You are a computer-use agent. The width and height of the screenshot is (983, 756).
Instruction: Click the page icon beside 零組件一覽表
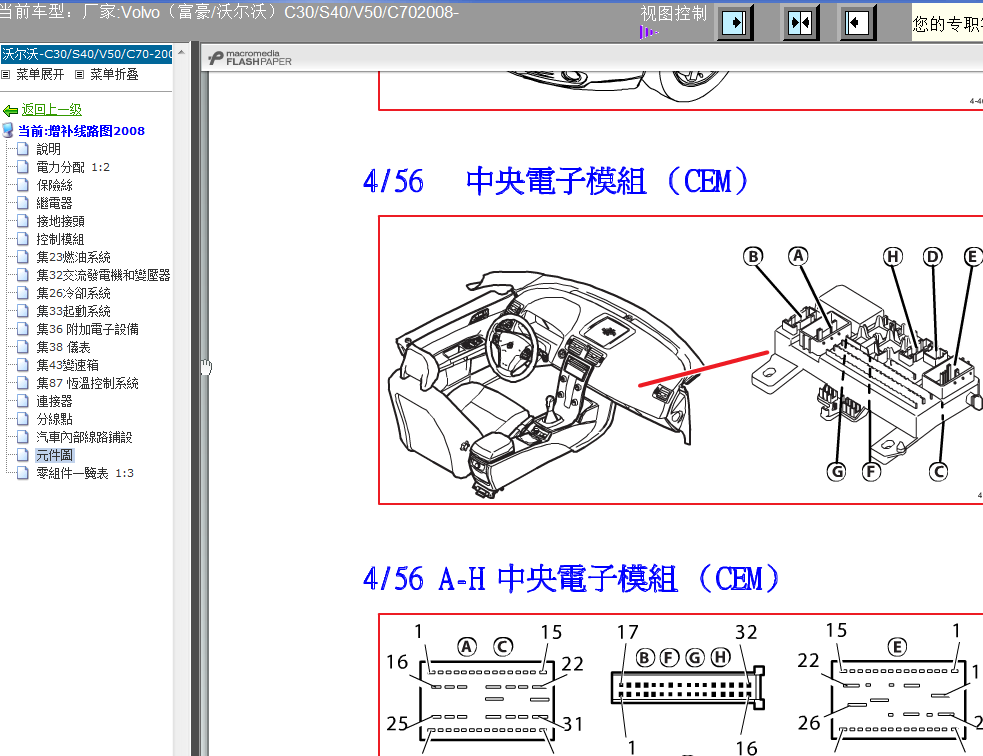pos(23,473)
